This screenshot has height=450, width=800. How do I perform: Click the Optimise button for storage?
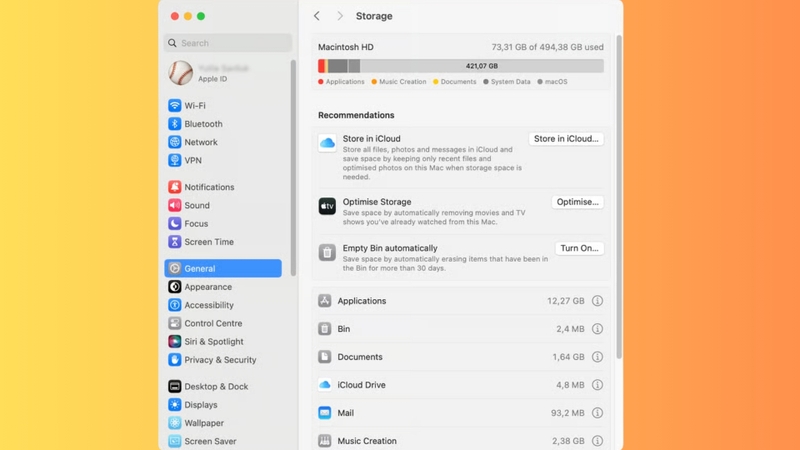[x=578, y=202]
